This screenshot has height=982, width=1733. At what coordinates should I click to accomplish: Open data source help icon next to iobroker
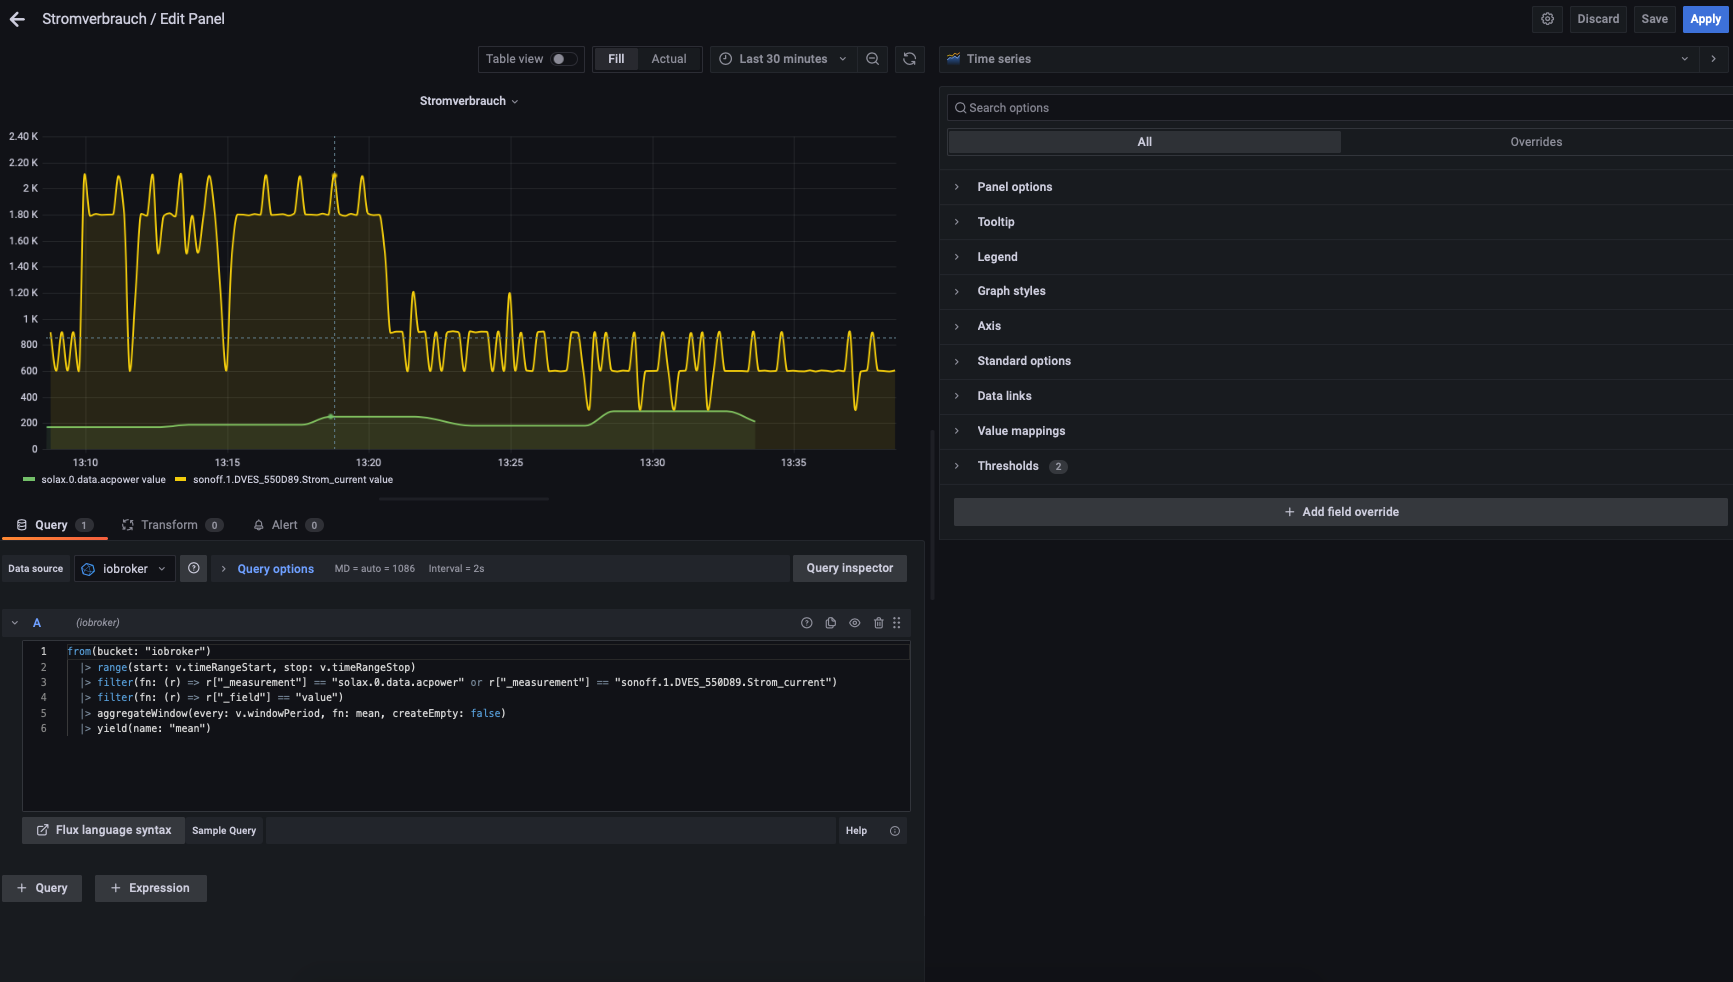coord(194,568)
